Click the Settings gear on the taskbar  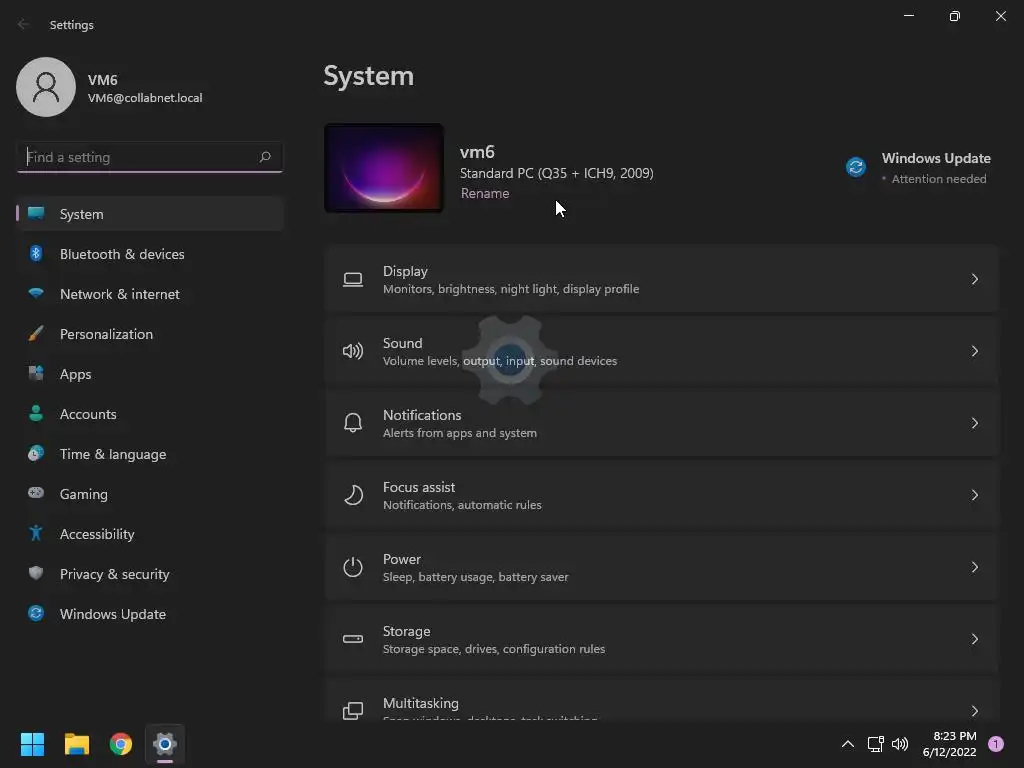tap(165, 744)
